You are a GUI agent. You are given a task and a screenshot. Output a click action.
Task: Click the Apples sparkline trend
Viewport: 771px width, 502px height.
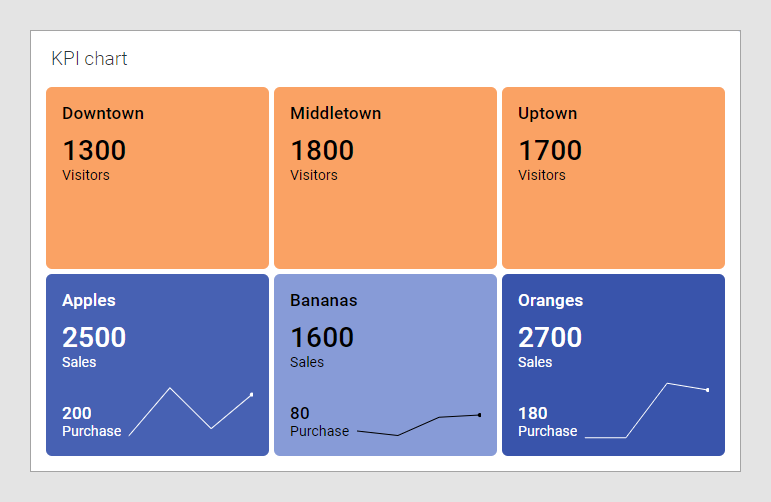(x=190, y=410)
